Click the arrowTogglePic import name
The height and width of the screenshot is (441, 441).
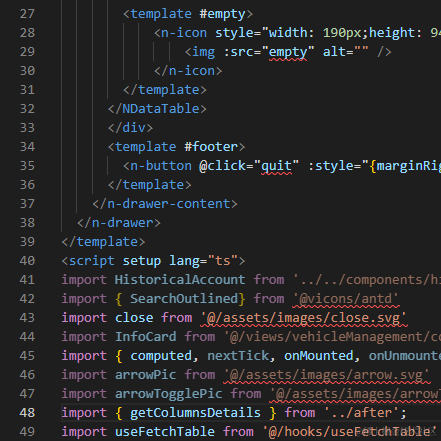pos(169,394)
